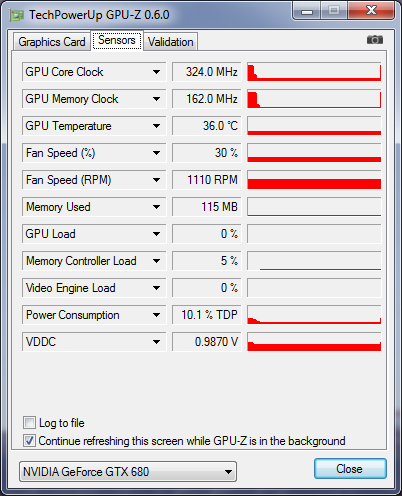
Task: Open the VDDC sensor dropdown
Action: [156, 342]
